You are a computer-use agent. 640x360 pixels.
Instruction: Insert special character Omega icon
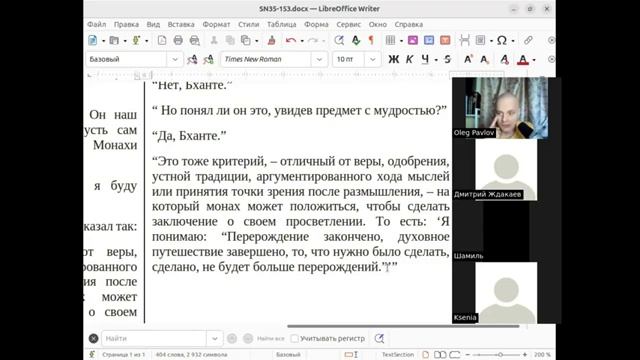pyautogui.click(x=502, y=40)
